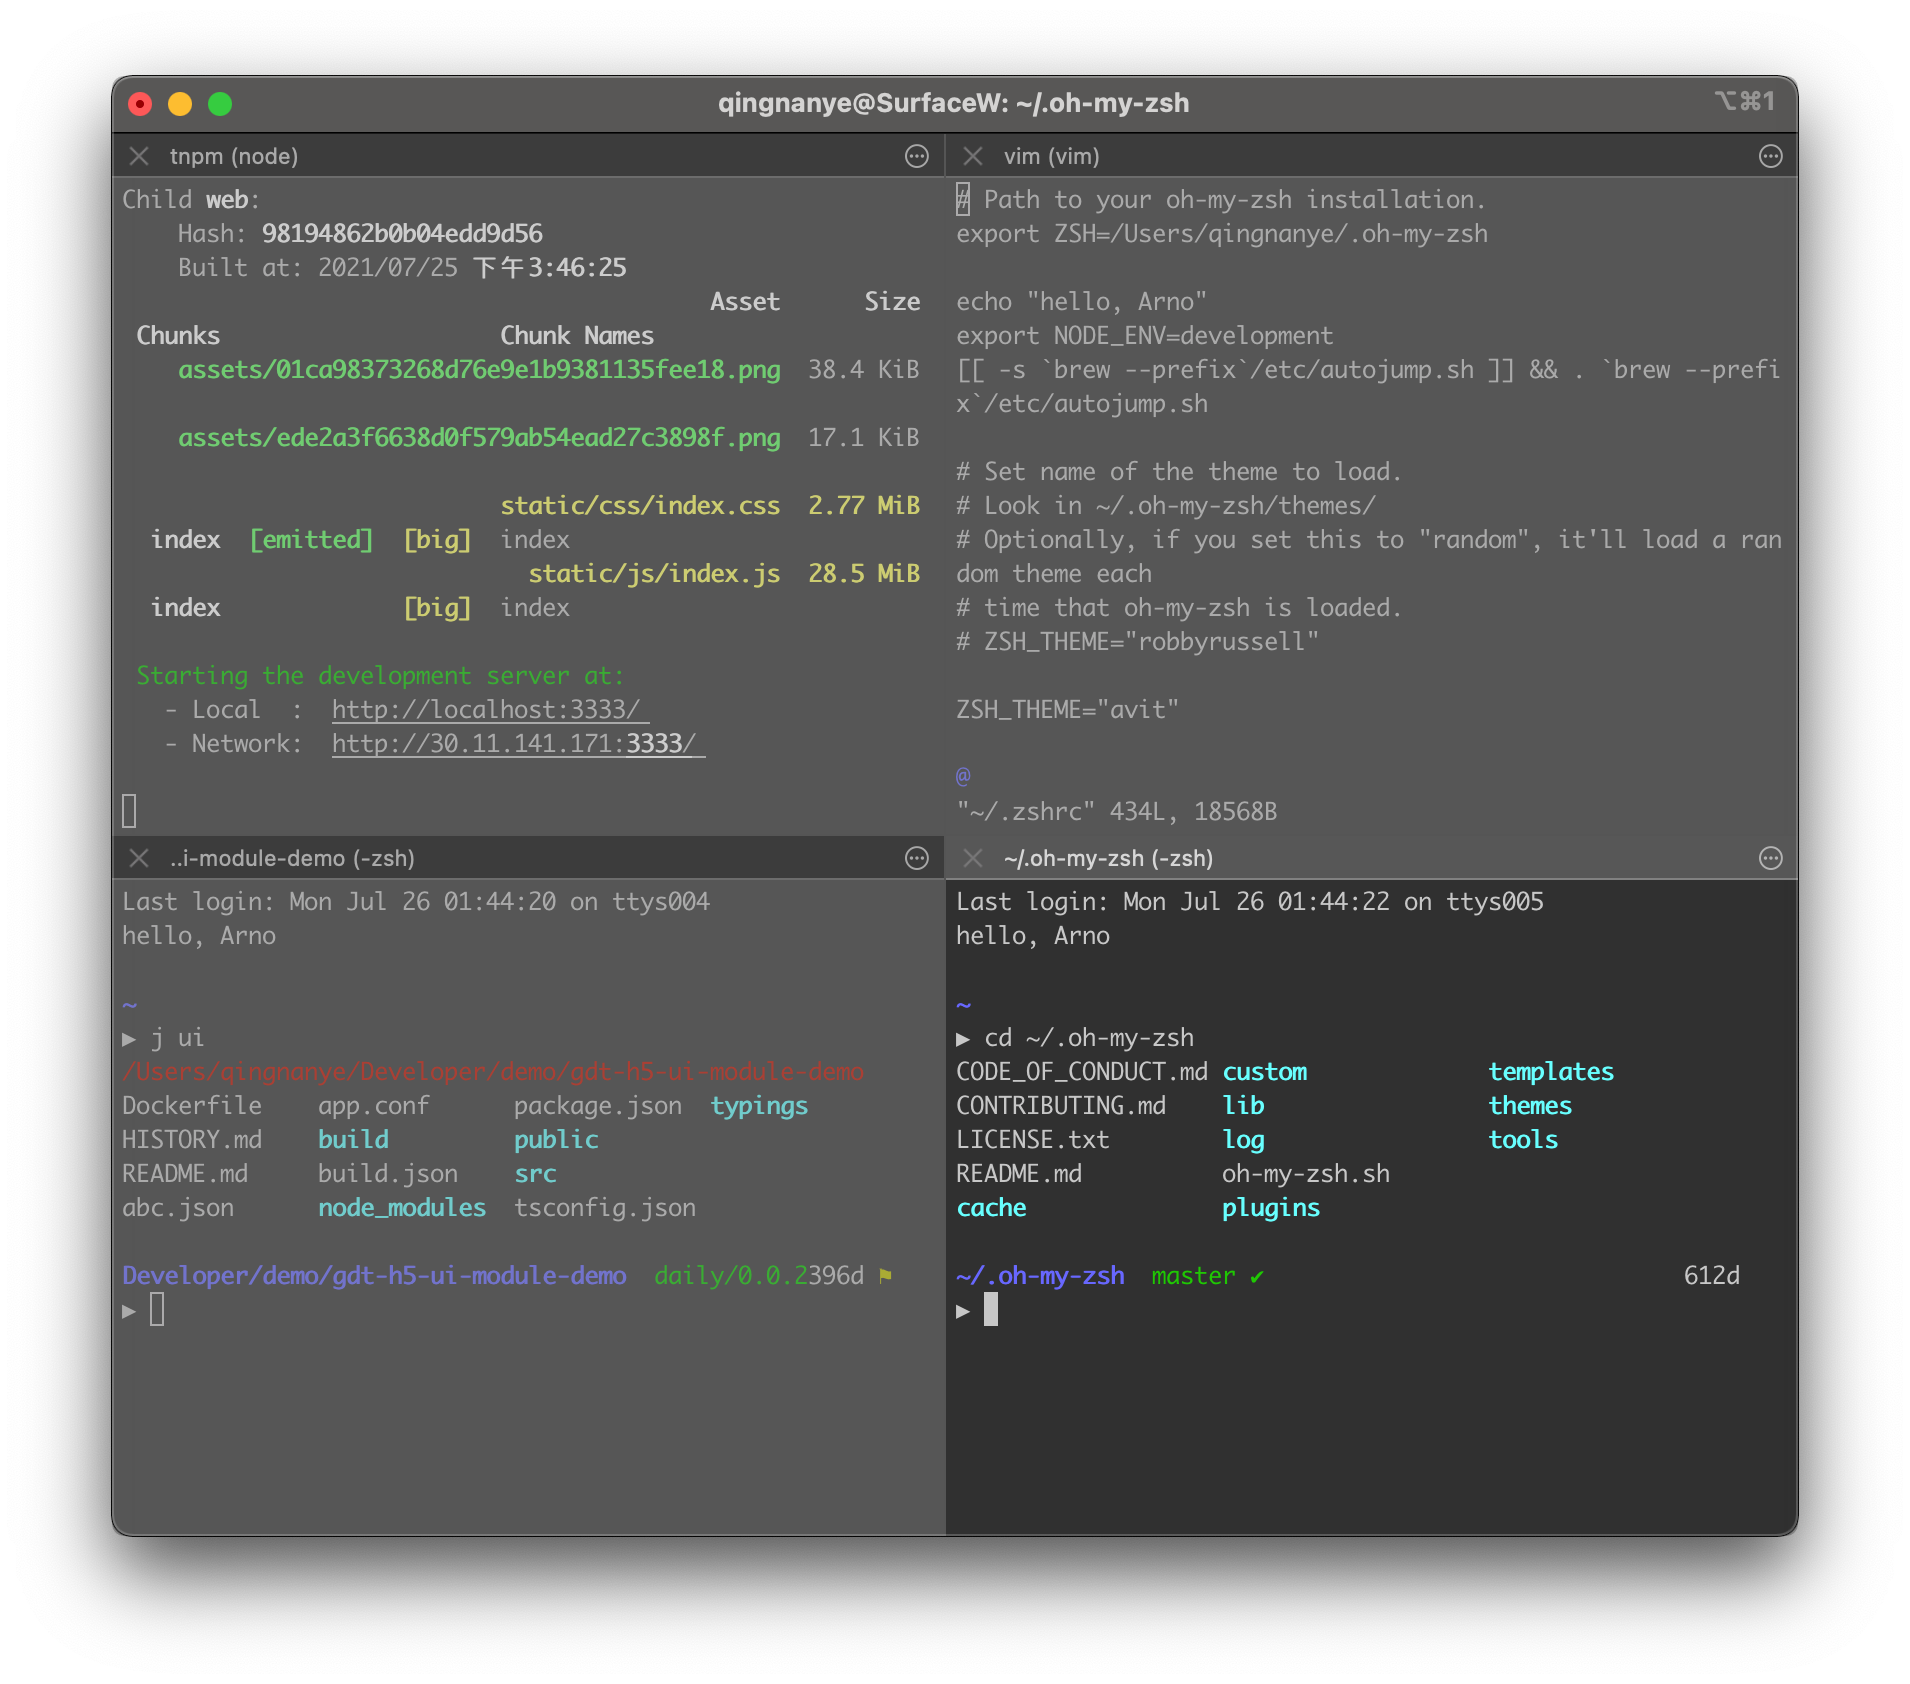The image size is (1910, 1684).
Task: Click the abc.json file name
Action: click(178, 1208)
